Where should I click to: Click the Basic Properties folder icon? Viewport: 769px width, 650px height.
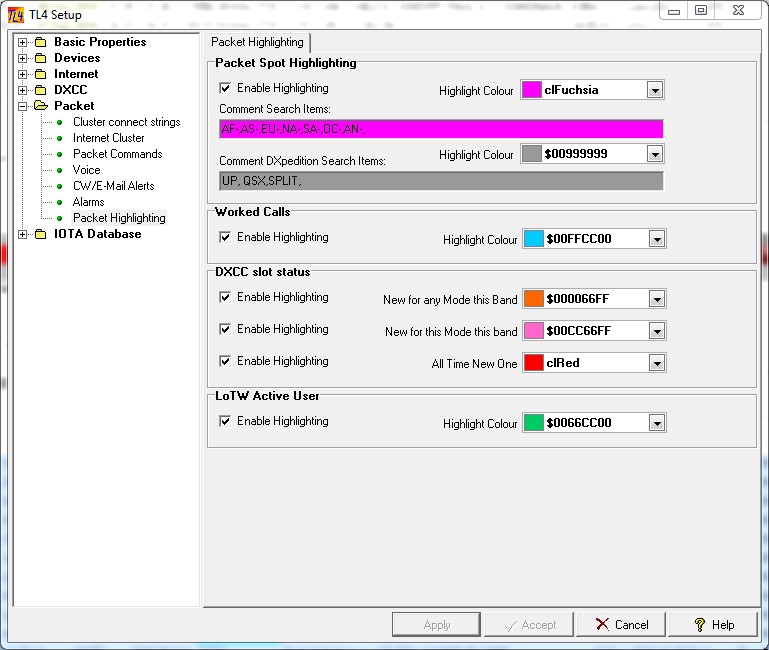pos(41,42)
